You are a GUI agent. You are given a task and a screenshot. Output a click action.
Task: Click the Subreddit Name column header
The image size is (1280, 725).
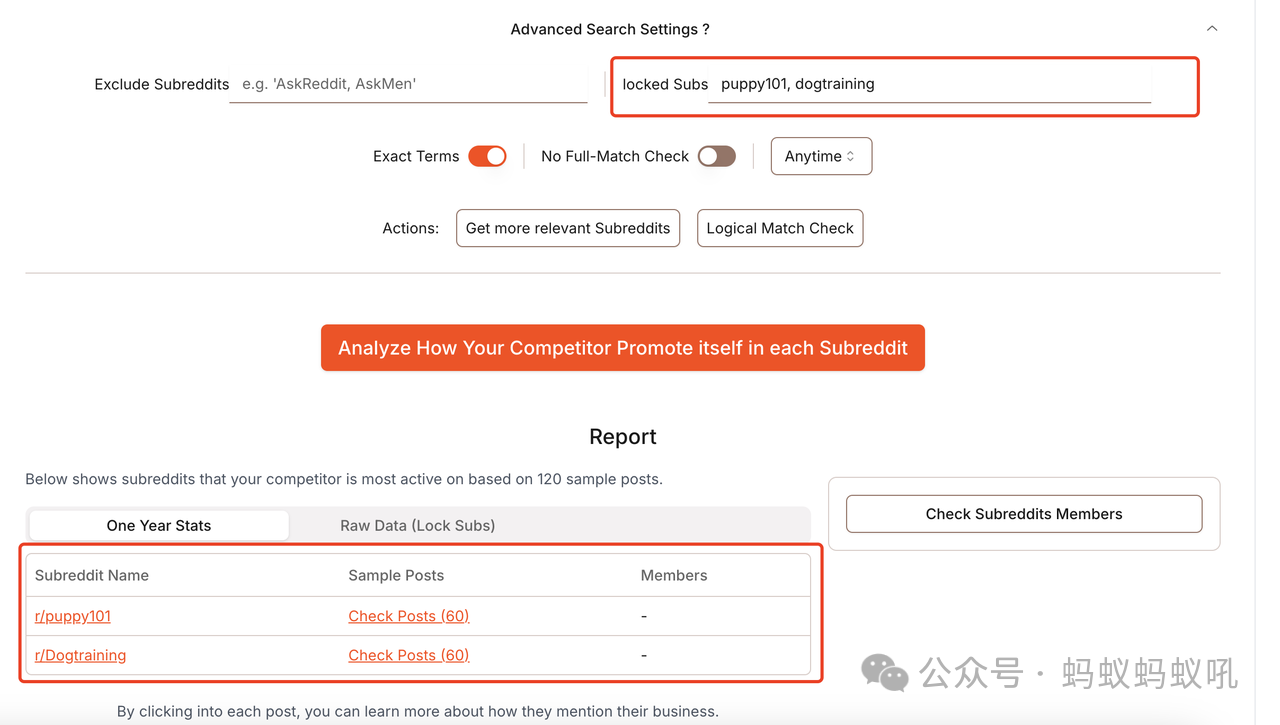tap(92, 575)
